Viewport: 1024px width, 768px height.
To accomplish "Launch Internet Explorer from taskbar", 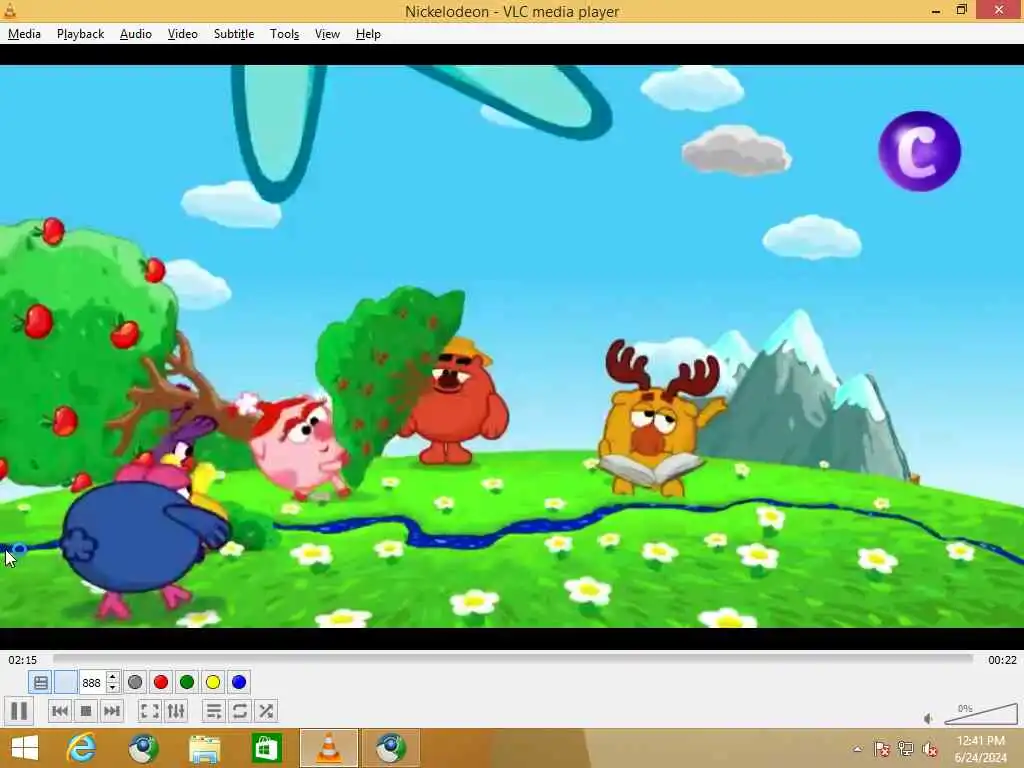I will 81,748.
